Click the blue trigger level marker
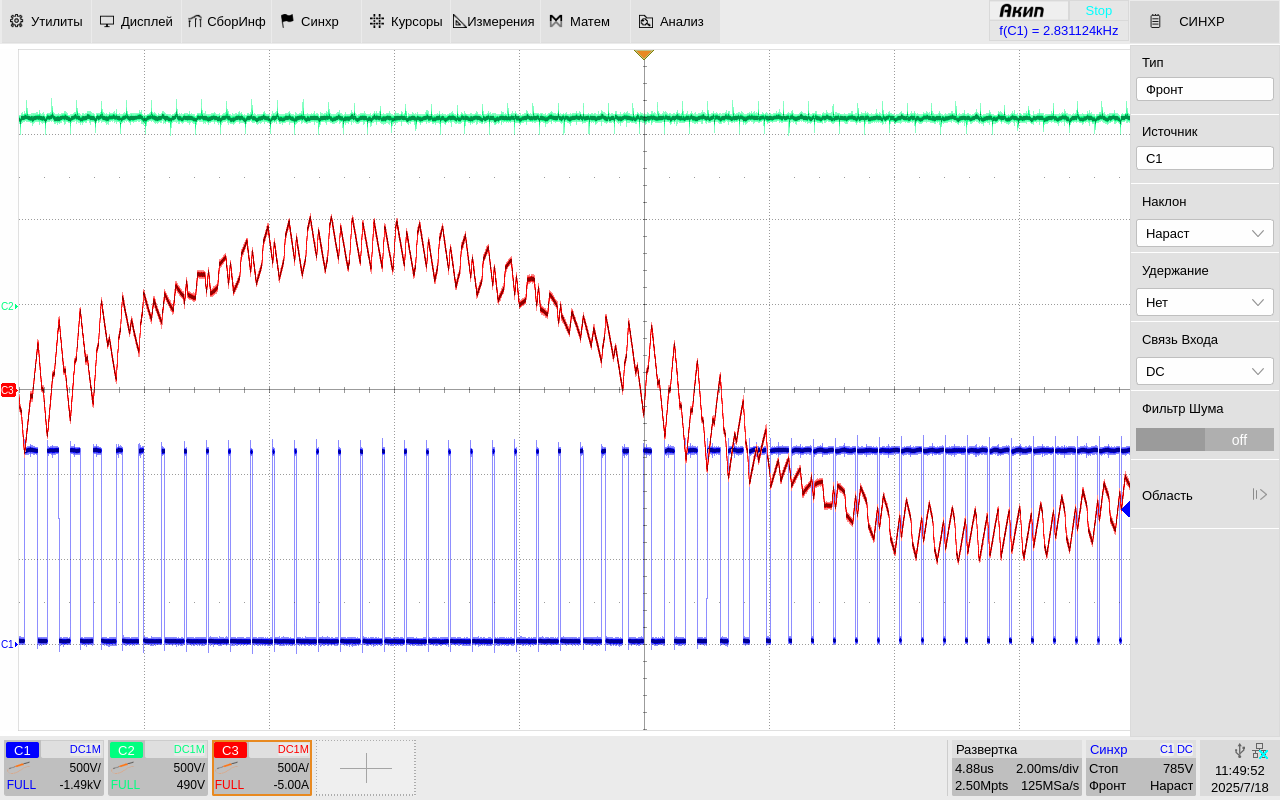The width and height of the screenshot is (1280, 800). click(x=1125, y=509)
